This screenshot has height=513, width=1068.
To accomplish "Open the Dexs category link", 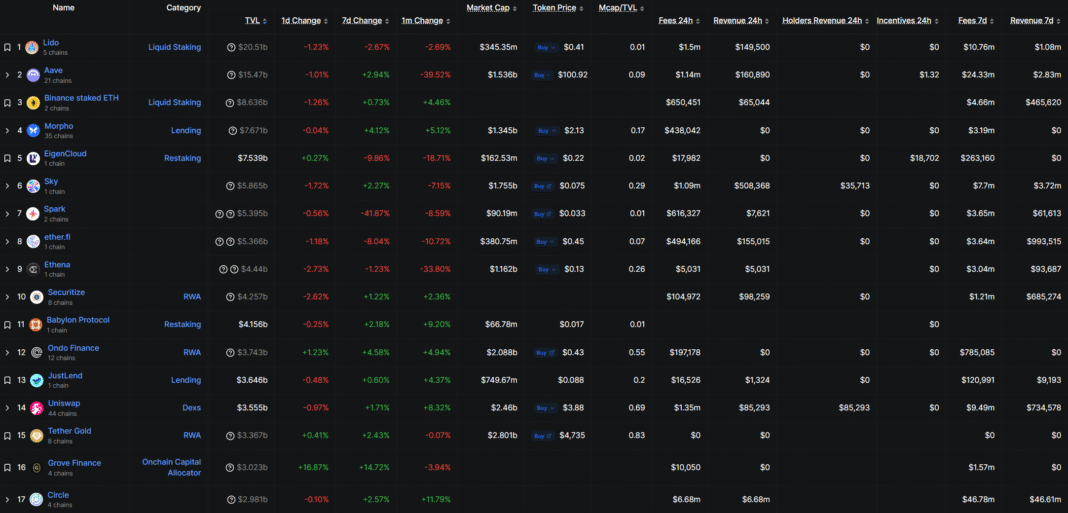I will (191, 408).
